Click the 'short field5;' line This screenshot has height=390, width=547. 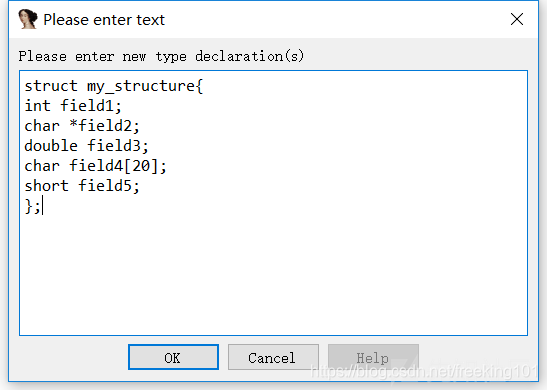point(82,186)
